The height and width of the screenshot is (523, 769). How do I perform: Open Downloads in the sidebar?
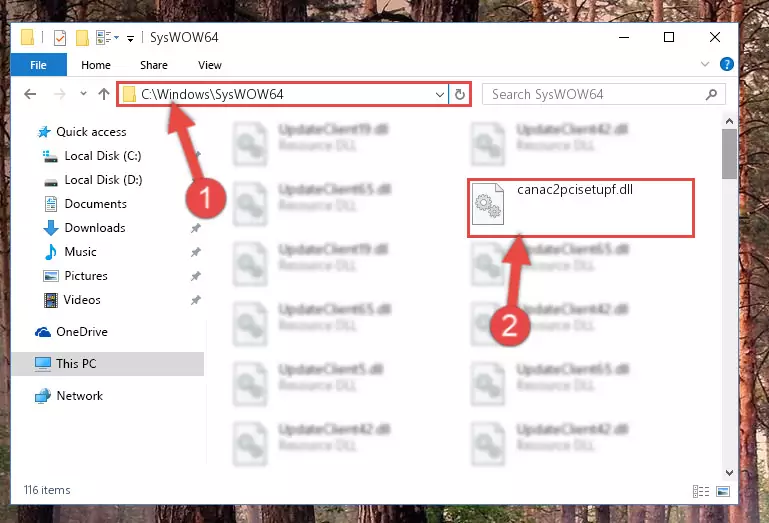coord(95,228)
